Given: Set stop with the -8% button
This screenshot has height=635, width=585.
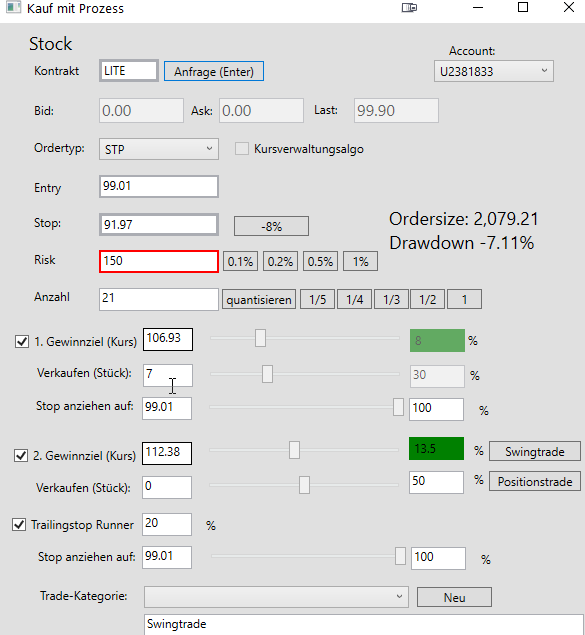Looking at the screenshot, I should [271, 226].
